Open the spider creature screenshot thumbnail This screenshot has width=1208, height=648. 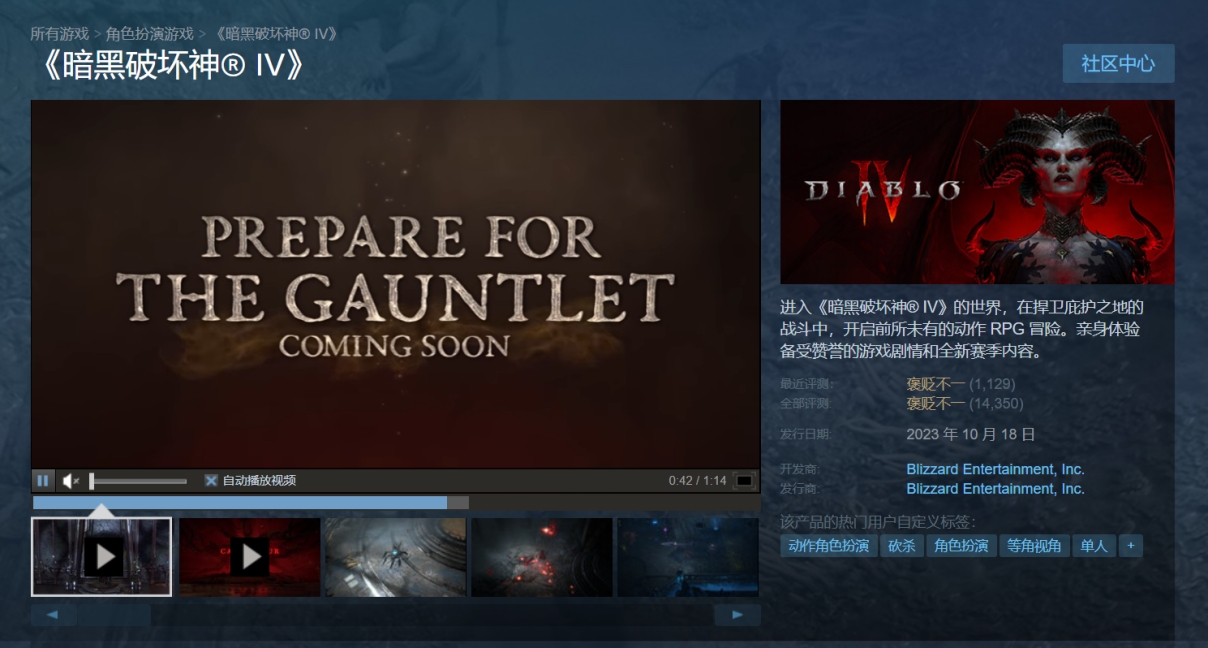[395, 557]
